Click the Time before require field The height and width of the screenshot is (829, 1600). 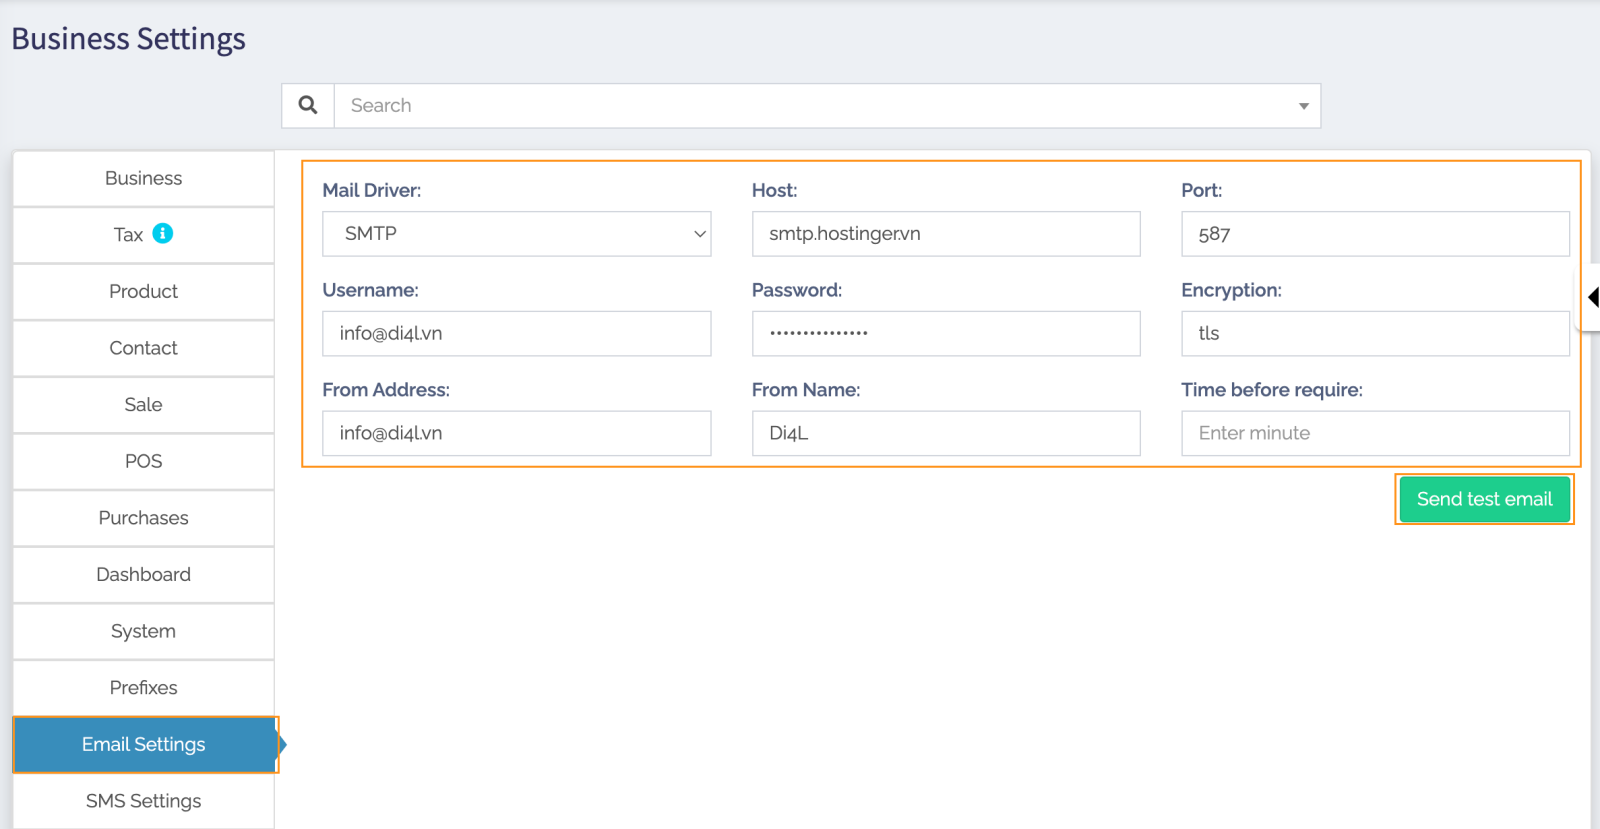1374,433
